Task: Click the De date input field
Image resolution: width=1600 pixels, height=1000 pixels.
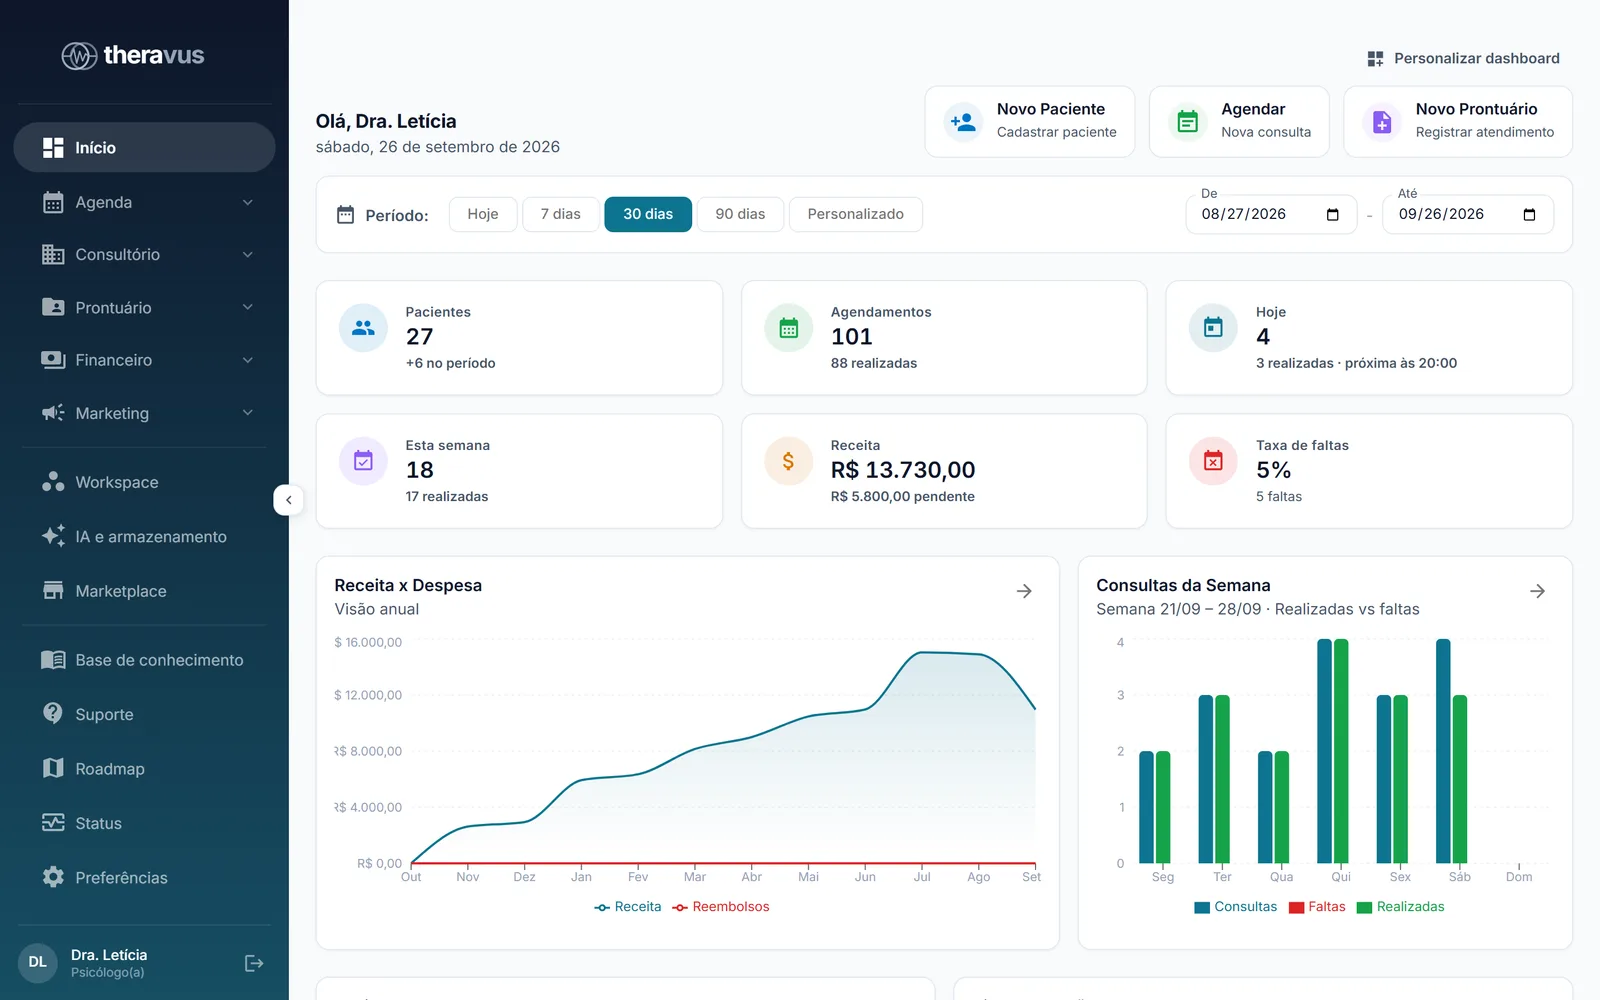Action: tap(1271, 215)
